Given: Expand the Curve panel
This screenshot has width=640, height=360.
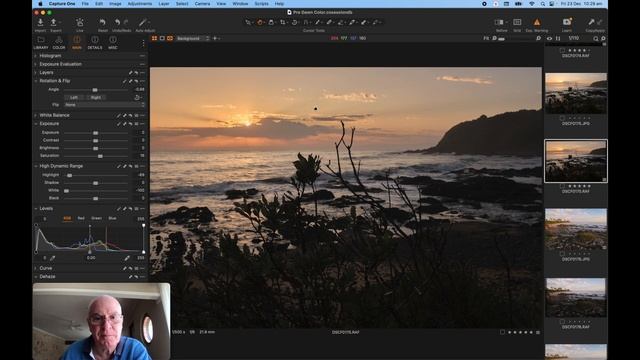Looking at the screenshot, I should click(36, 268).
